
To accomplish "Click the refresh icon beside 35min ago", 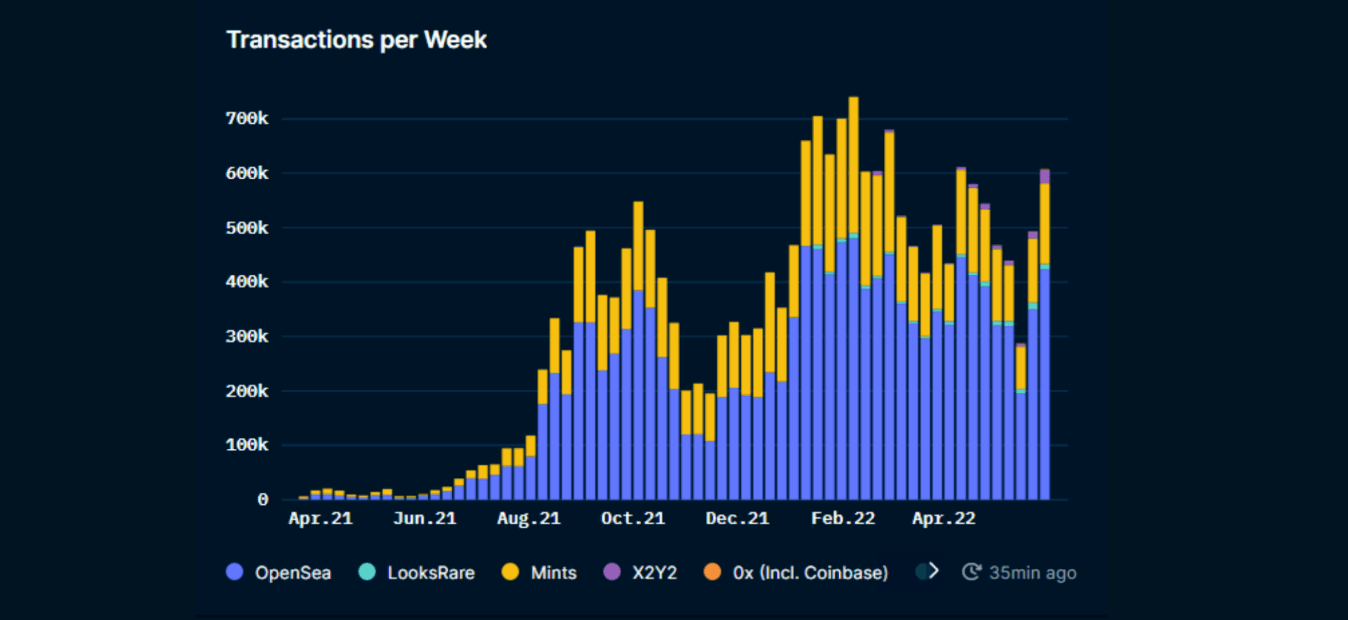I will pos(971,573).
